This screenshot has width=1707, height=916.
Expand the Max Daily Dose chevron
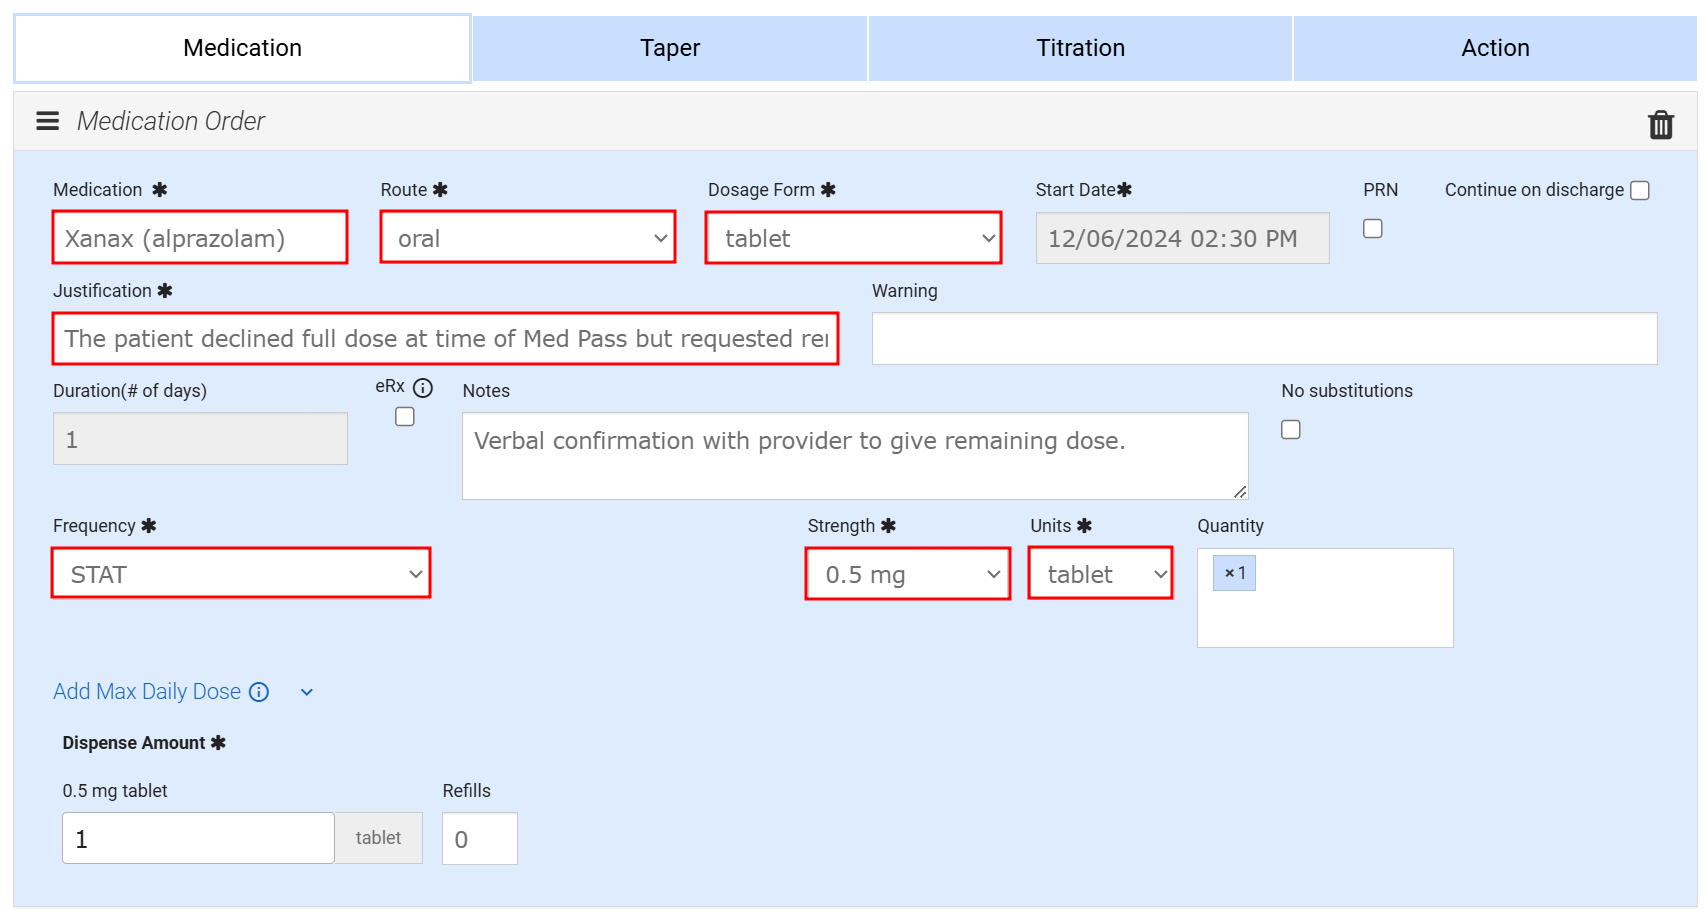[x=307, y=692]
